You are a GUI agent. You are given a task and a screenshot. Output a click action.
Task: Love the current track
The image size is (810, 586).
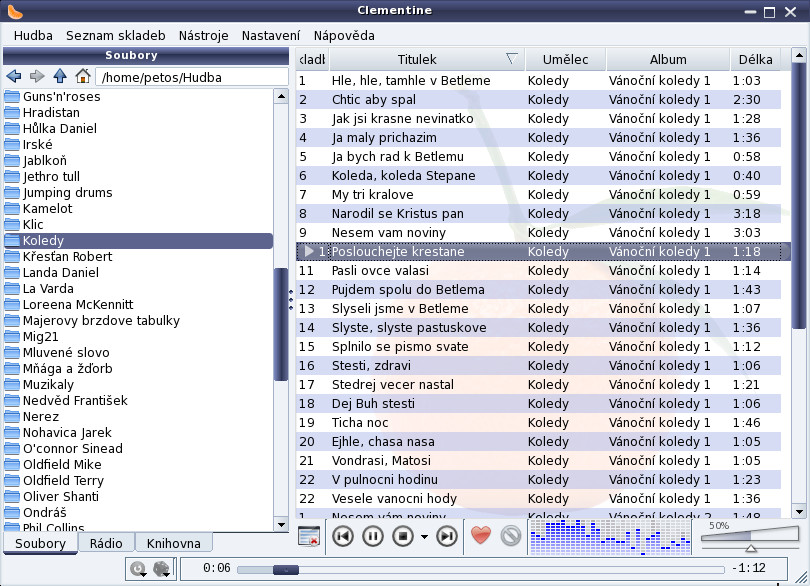tap(481, 535)
